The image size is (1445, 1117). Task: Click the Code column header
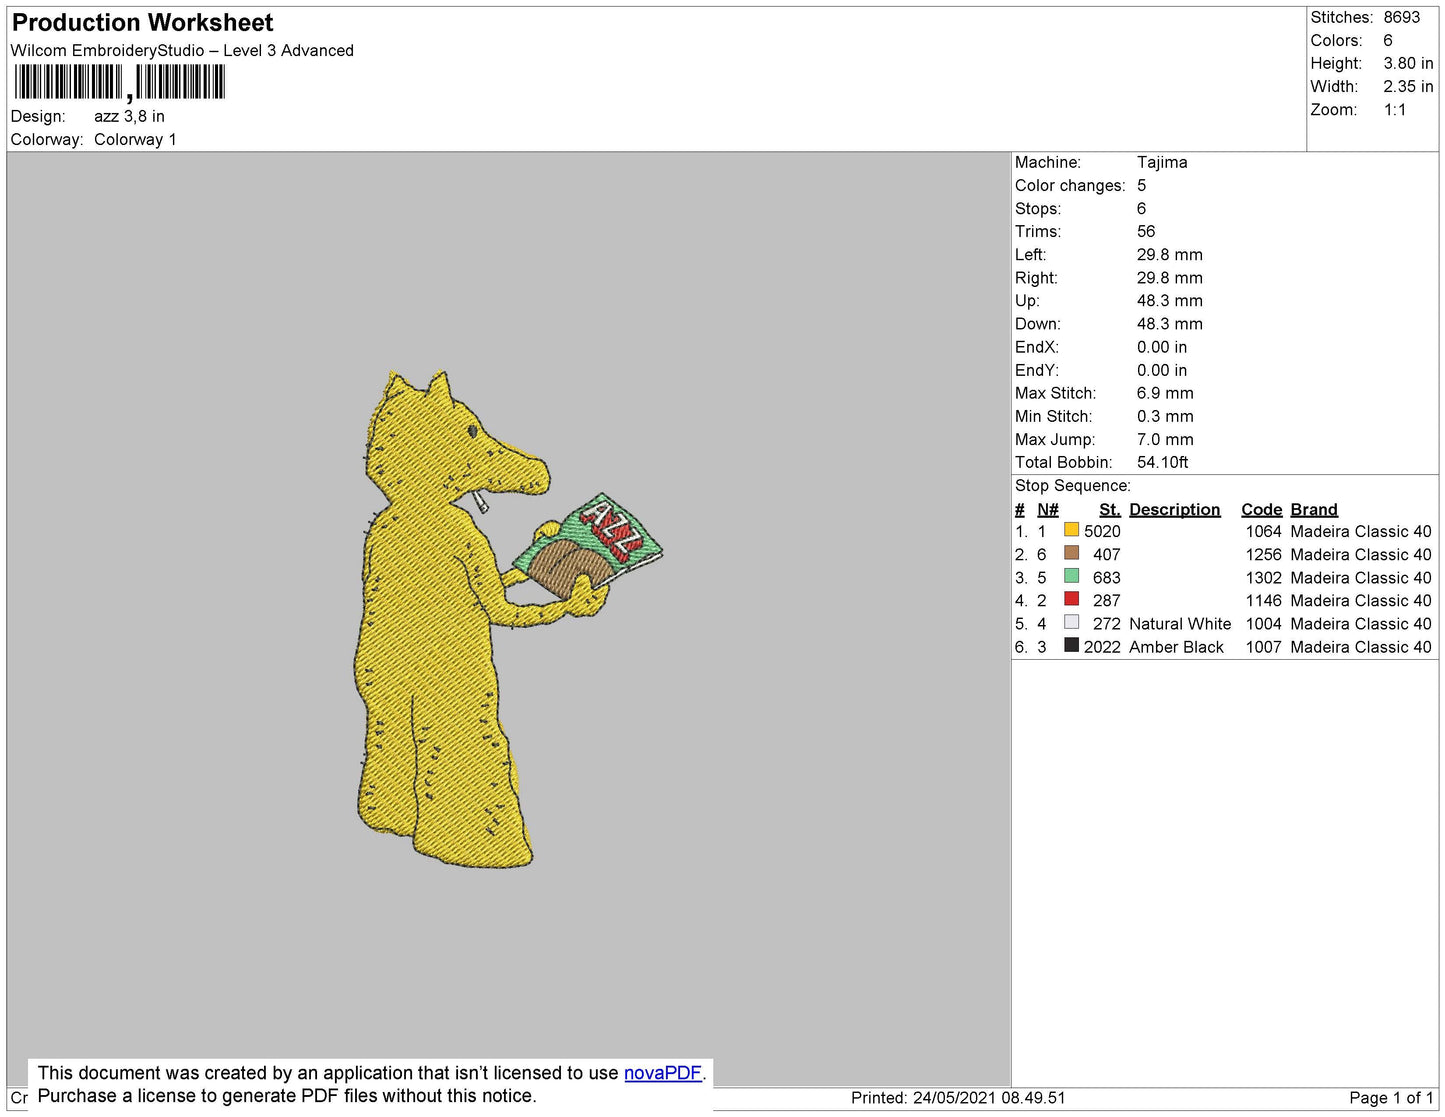[1261, 509]
